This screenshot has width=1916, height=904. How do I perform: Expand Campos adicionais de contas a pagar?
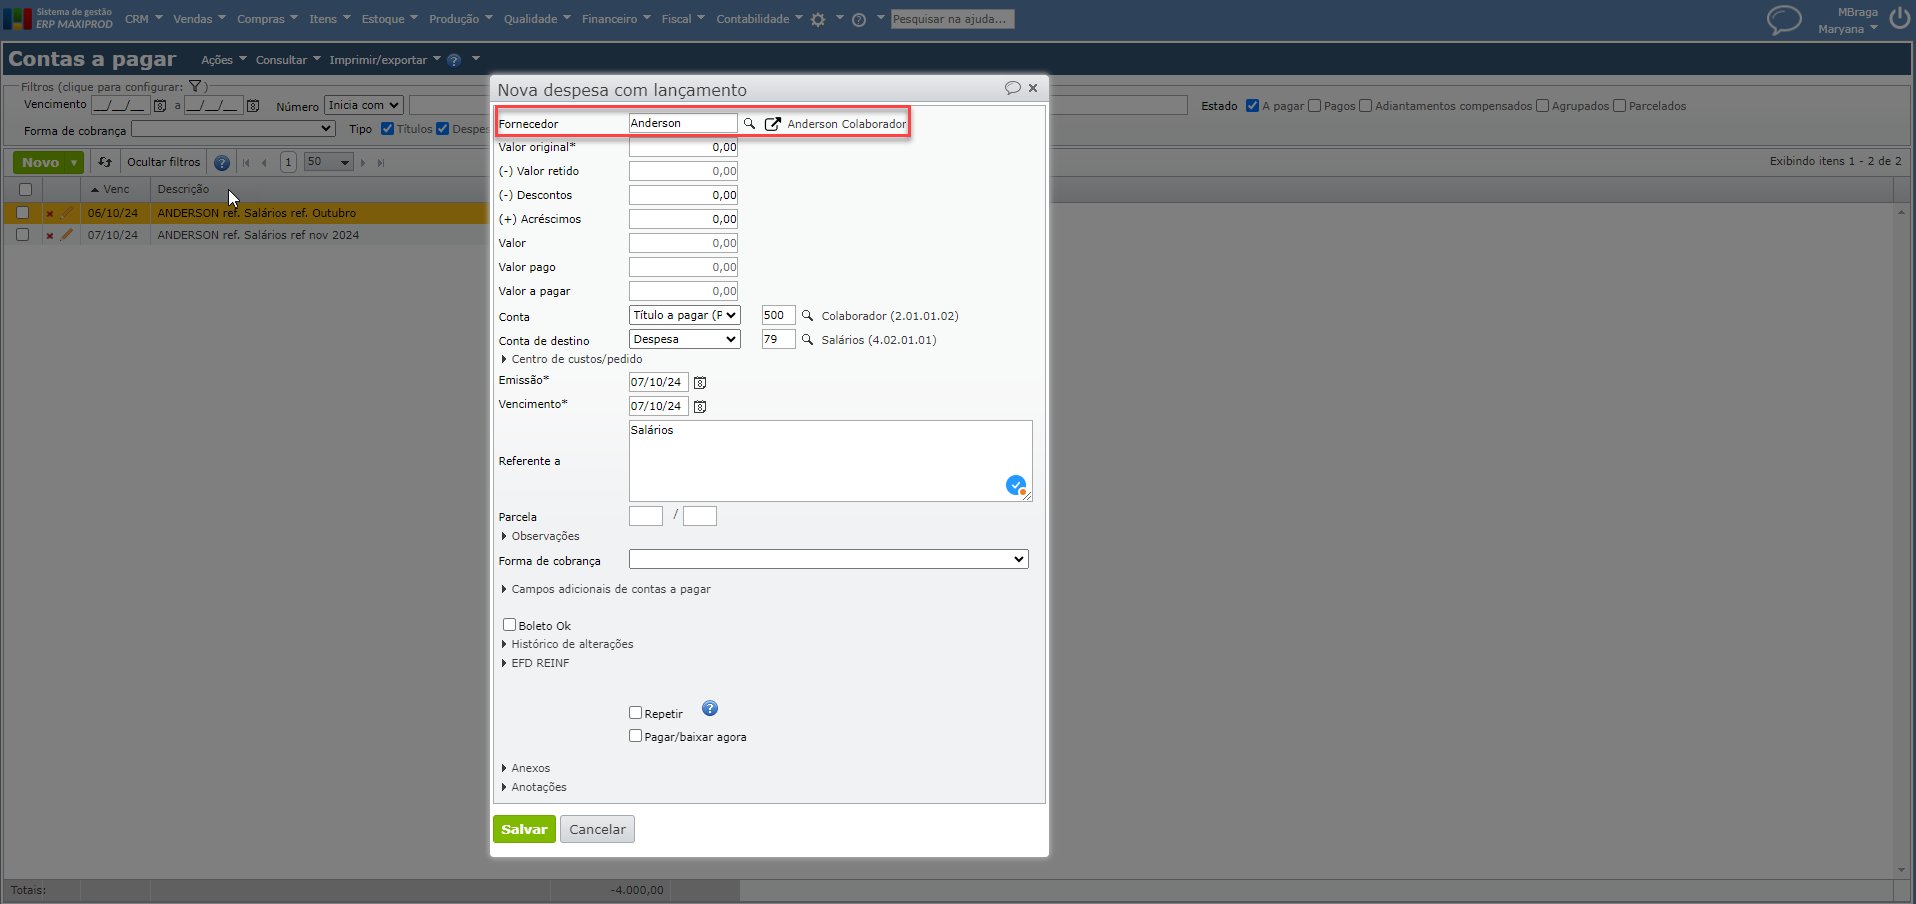(606, 589)
